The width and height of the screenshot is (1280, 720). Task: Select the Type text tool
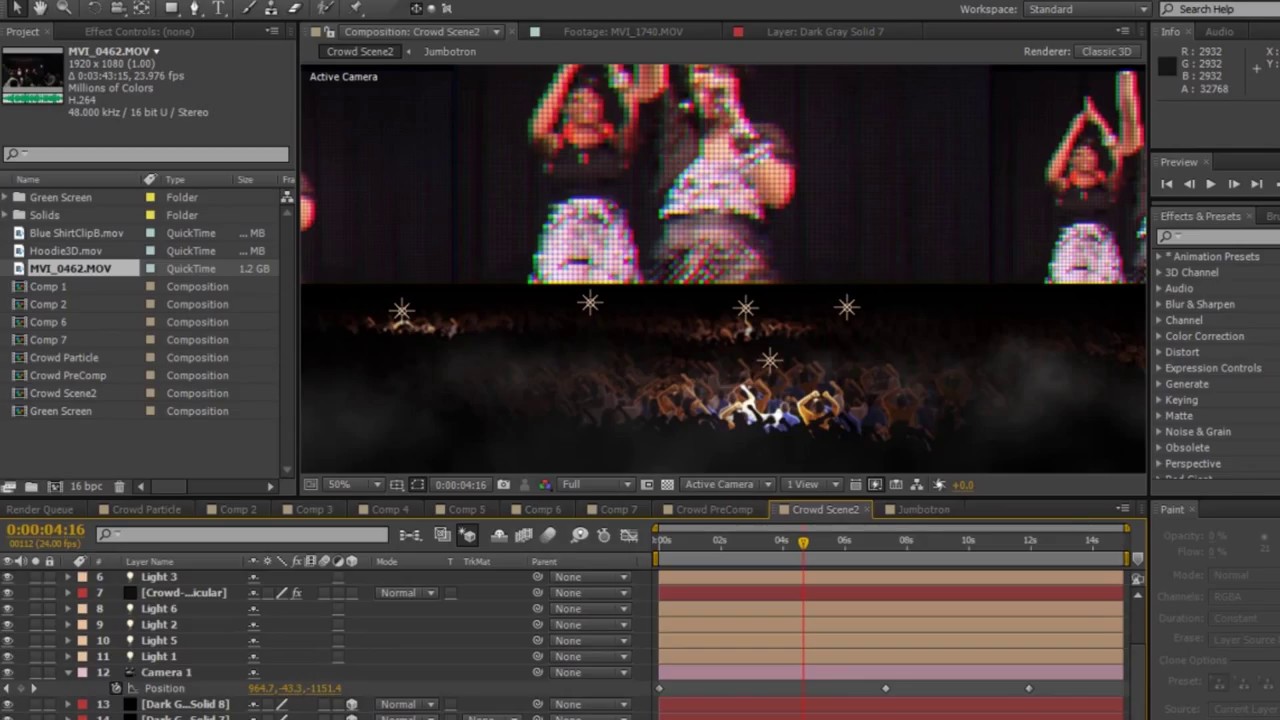click(218, 8)
